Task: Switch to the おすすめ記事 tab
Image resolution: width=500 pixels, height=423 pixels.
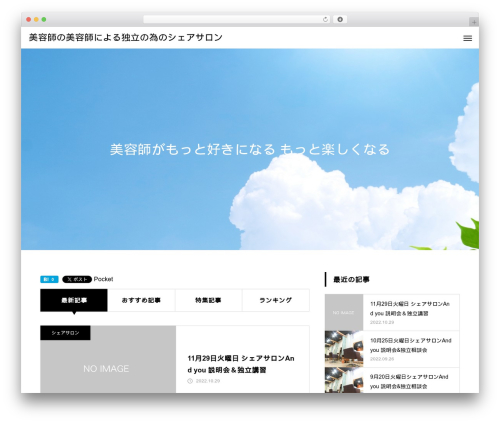Action: [141, 300]
